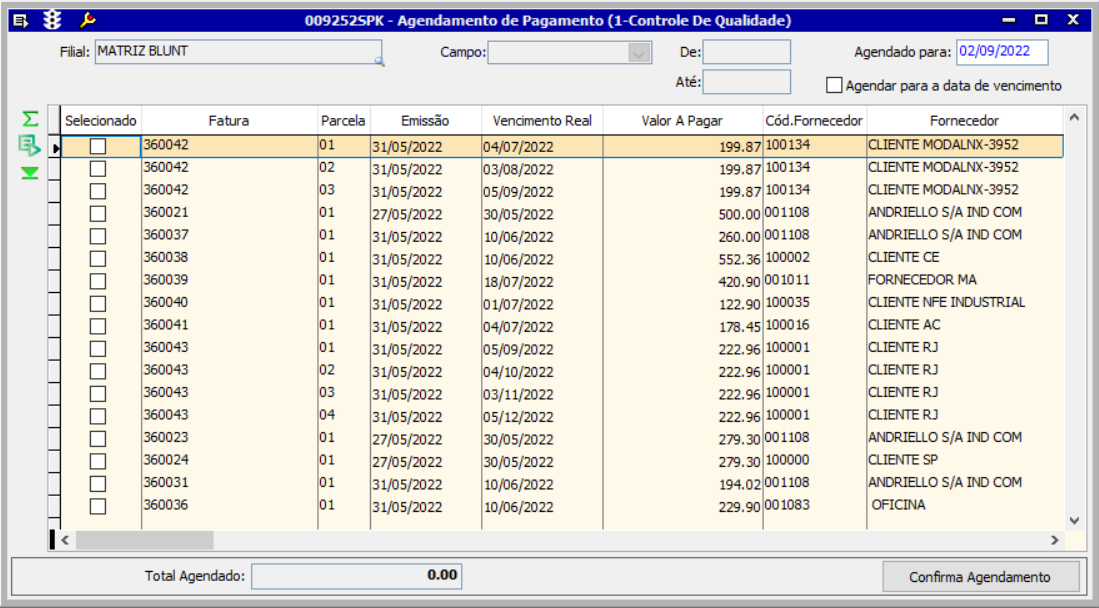Select the CLIENTE CE supplier cell
1099x608 pixels.
pyautogui.click(x=965, y=258)
